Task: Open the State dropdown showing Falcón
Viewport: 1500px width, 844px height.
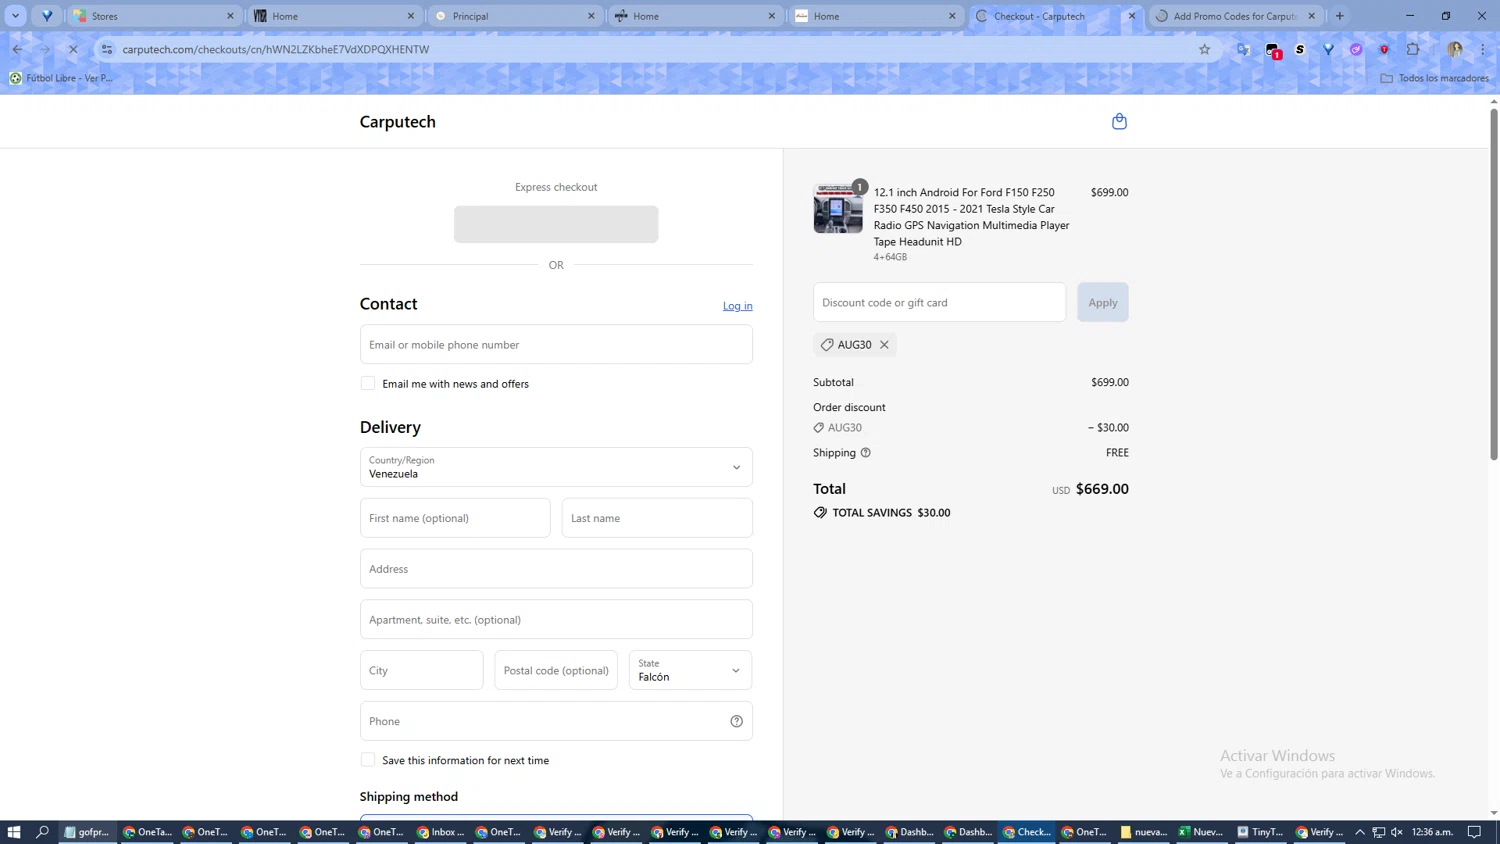Action: 690,670
